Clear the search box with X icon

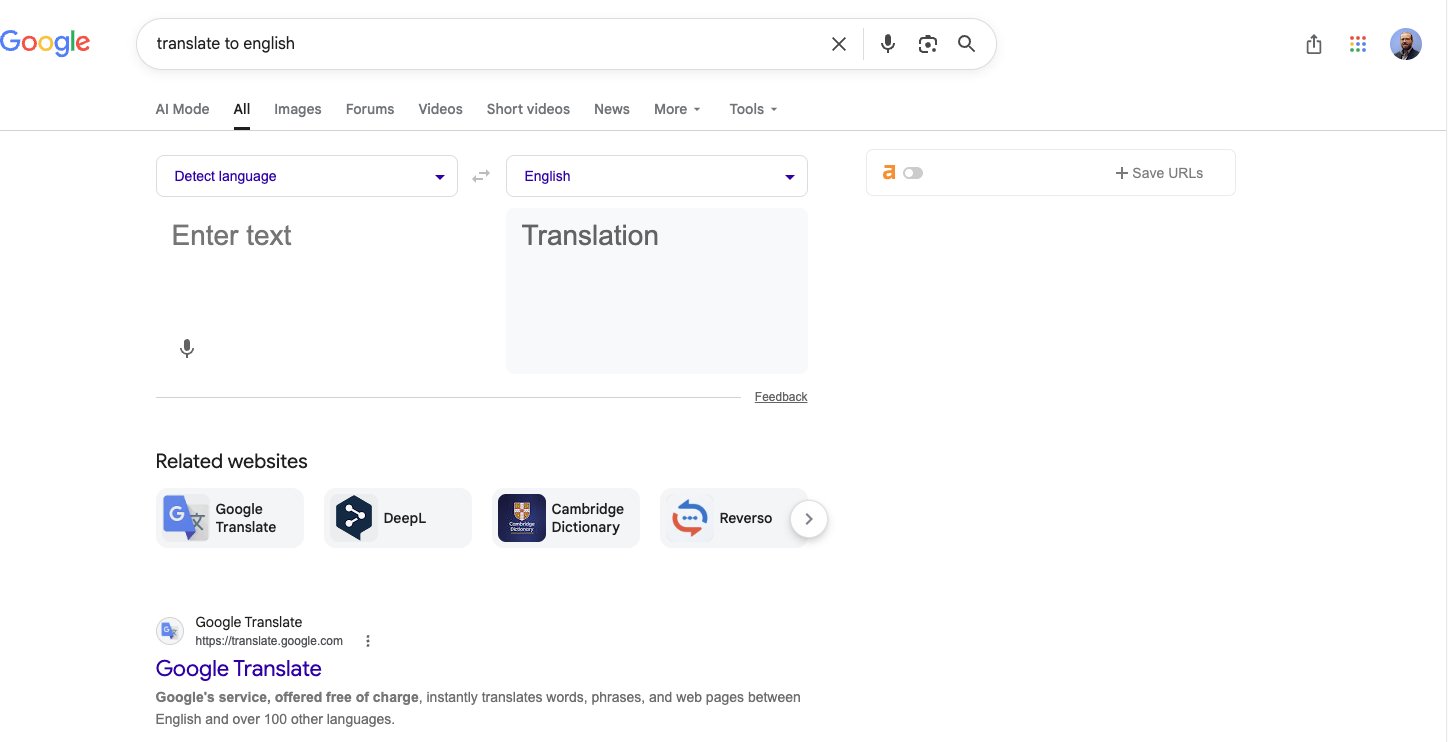point(839,44)
